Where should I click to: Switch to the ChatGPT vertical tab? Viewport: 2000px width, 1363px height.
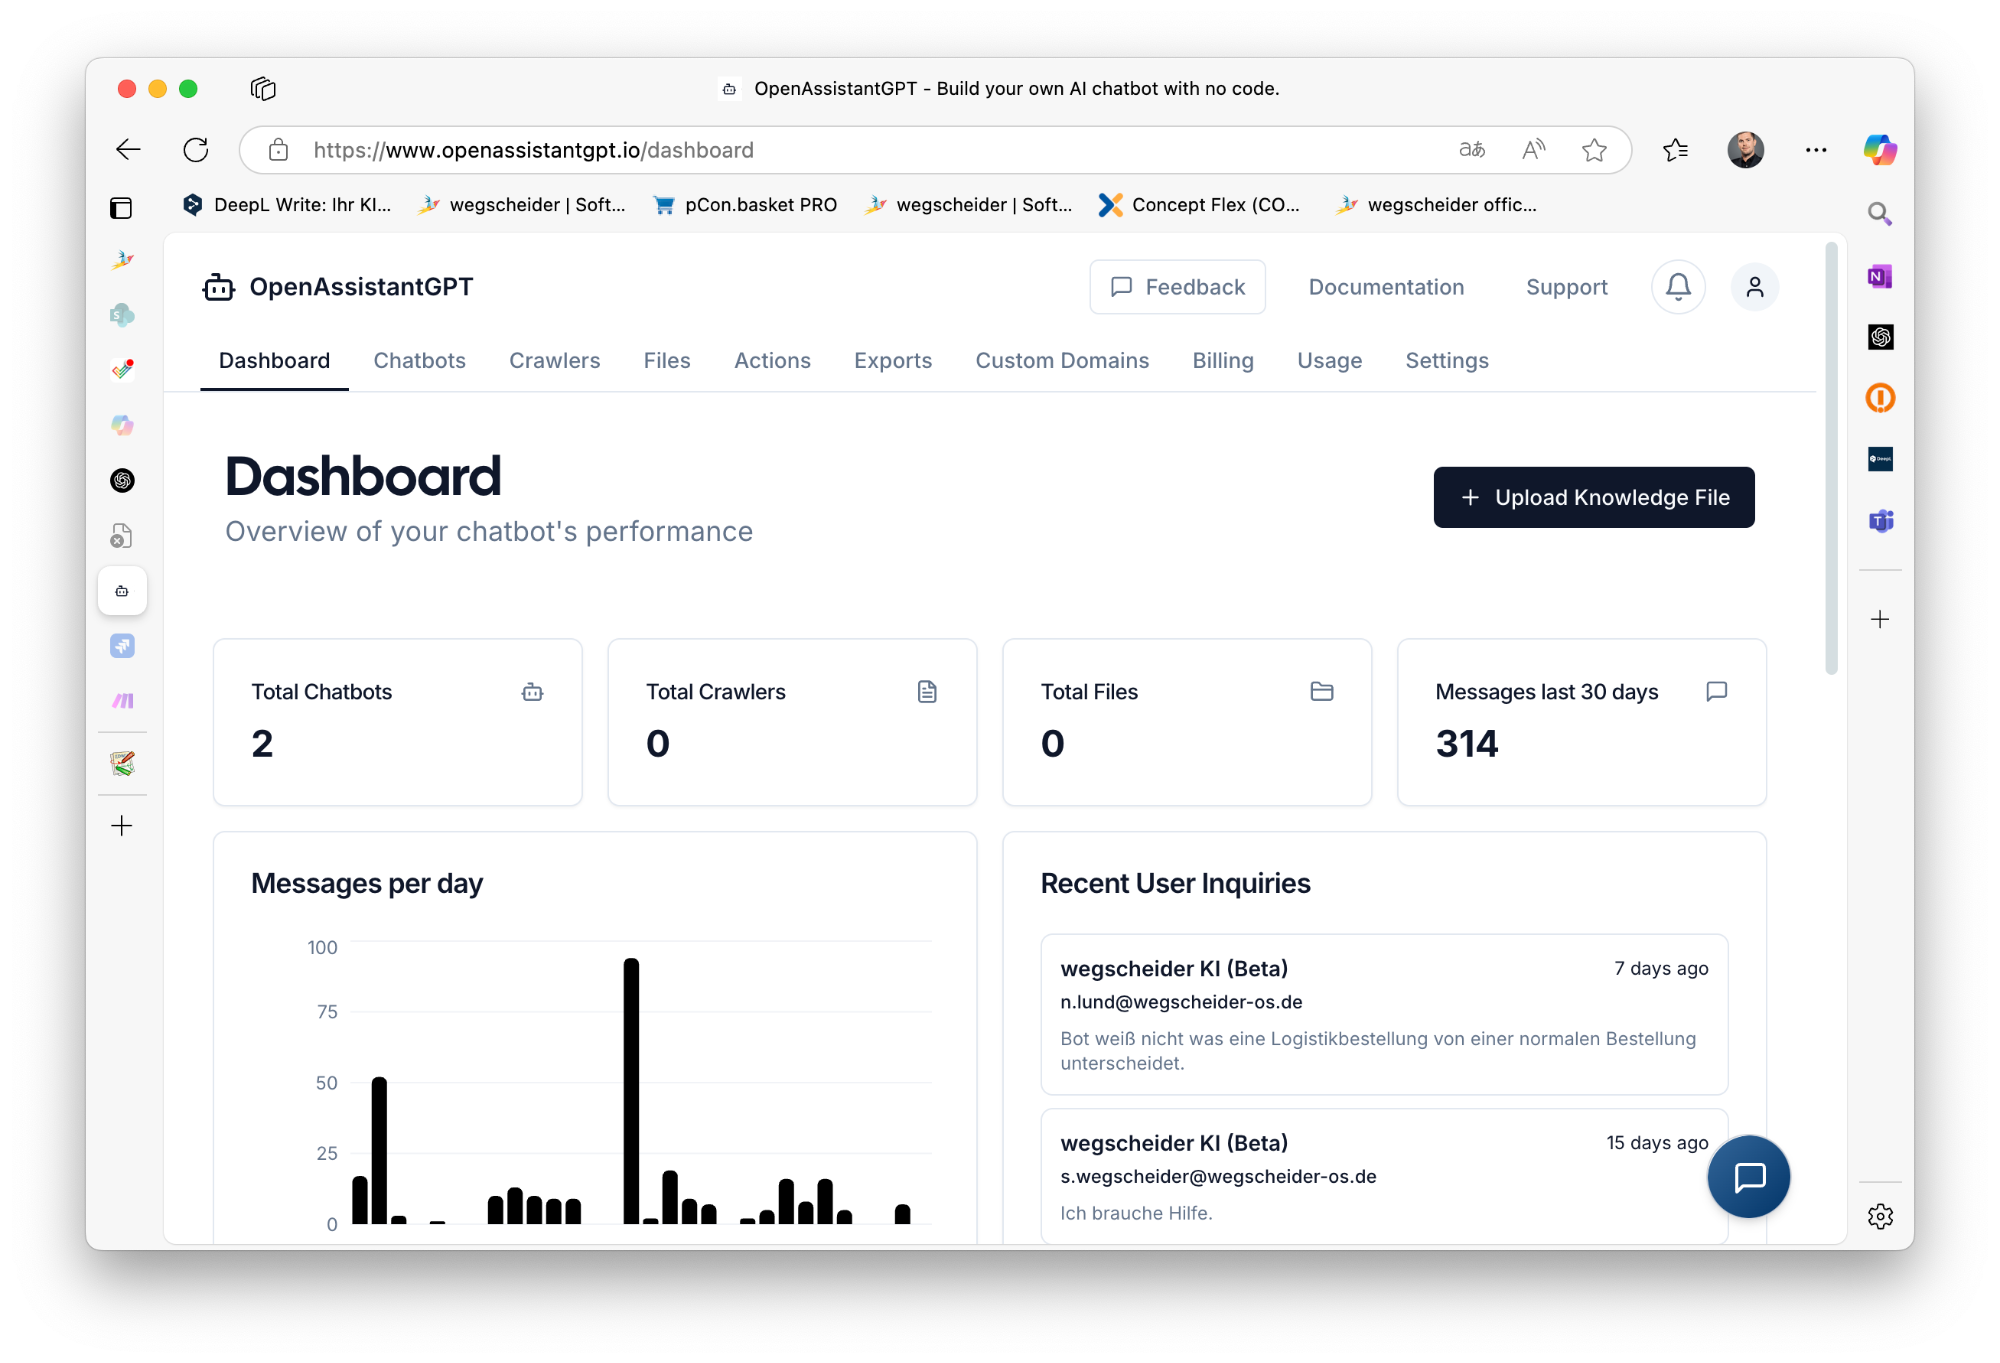122,480
